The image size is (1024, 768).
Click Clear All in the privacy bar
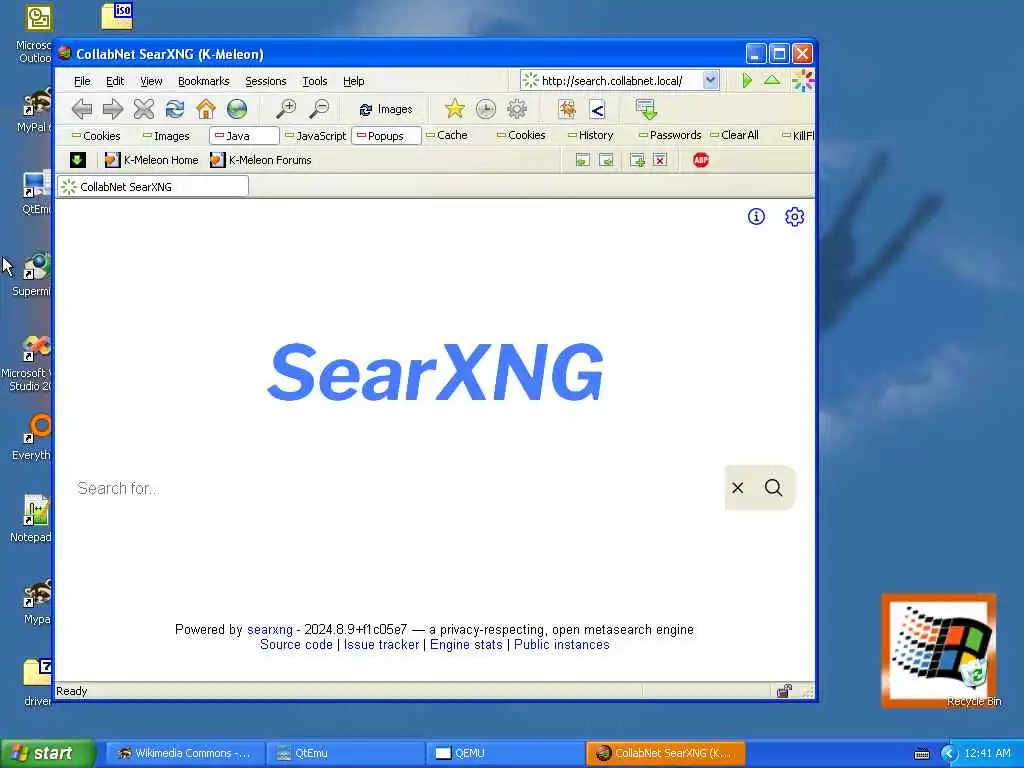point(735,135)
